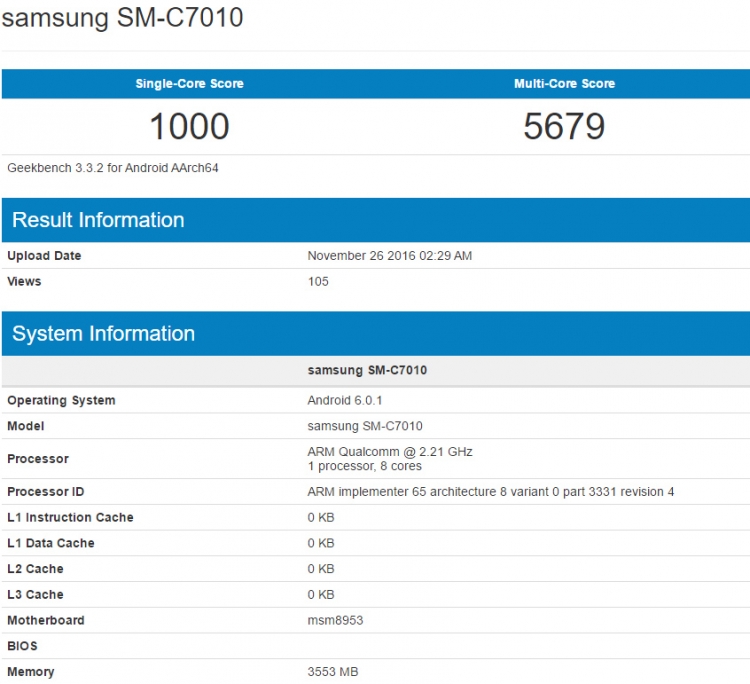The image size is (750, 684).
Task: Click the Geekbench 3.3.2 for Android AArch64 text
Action: 113,168
